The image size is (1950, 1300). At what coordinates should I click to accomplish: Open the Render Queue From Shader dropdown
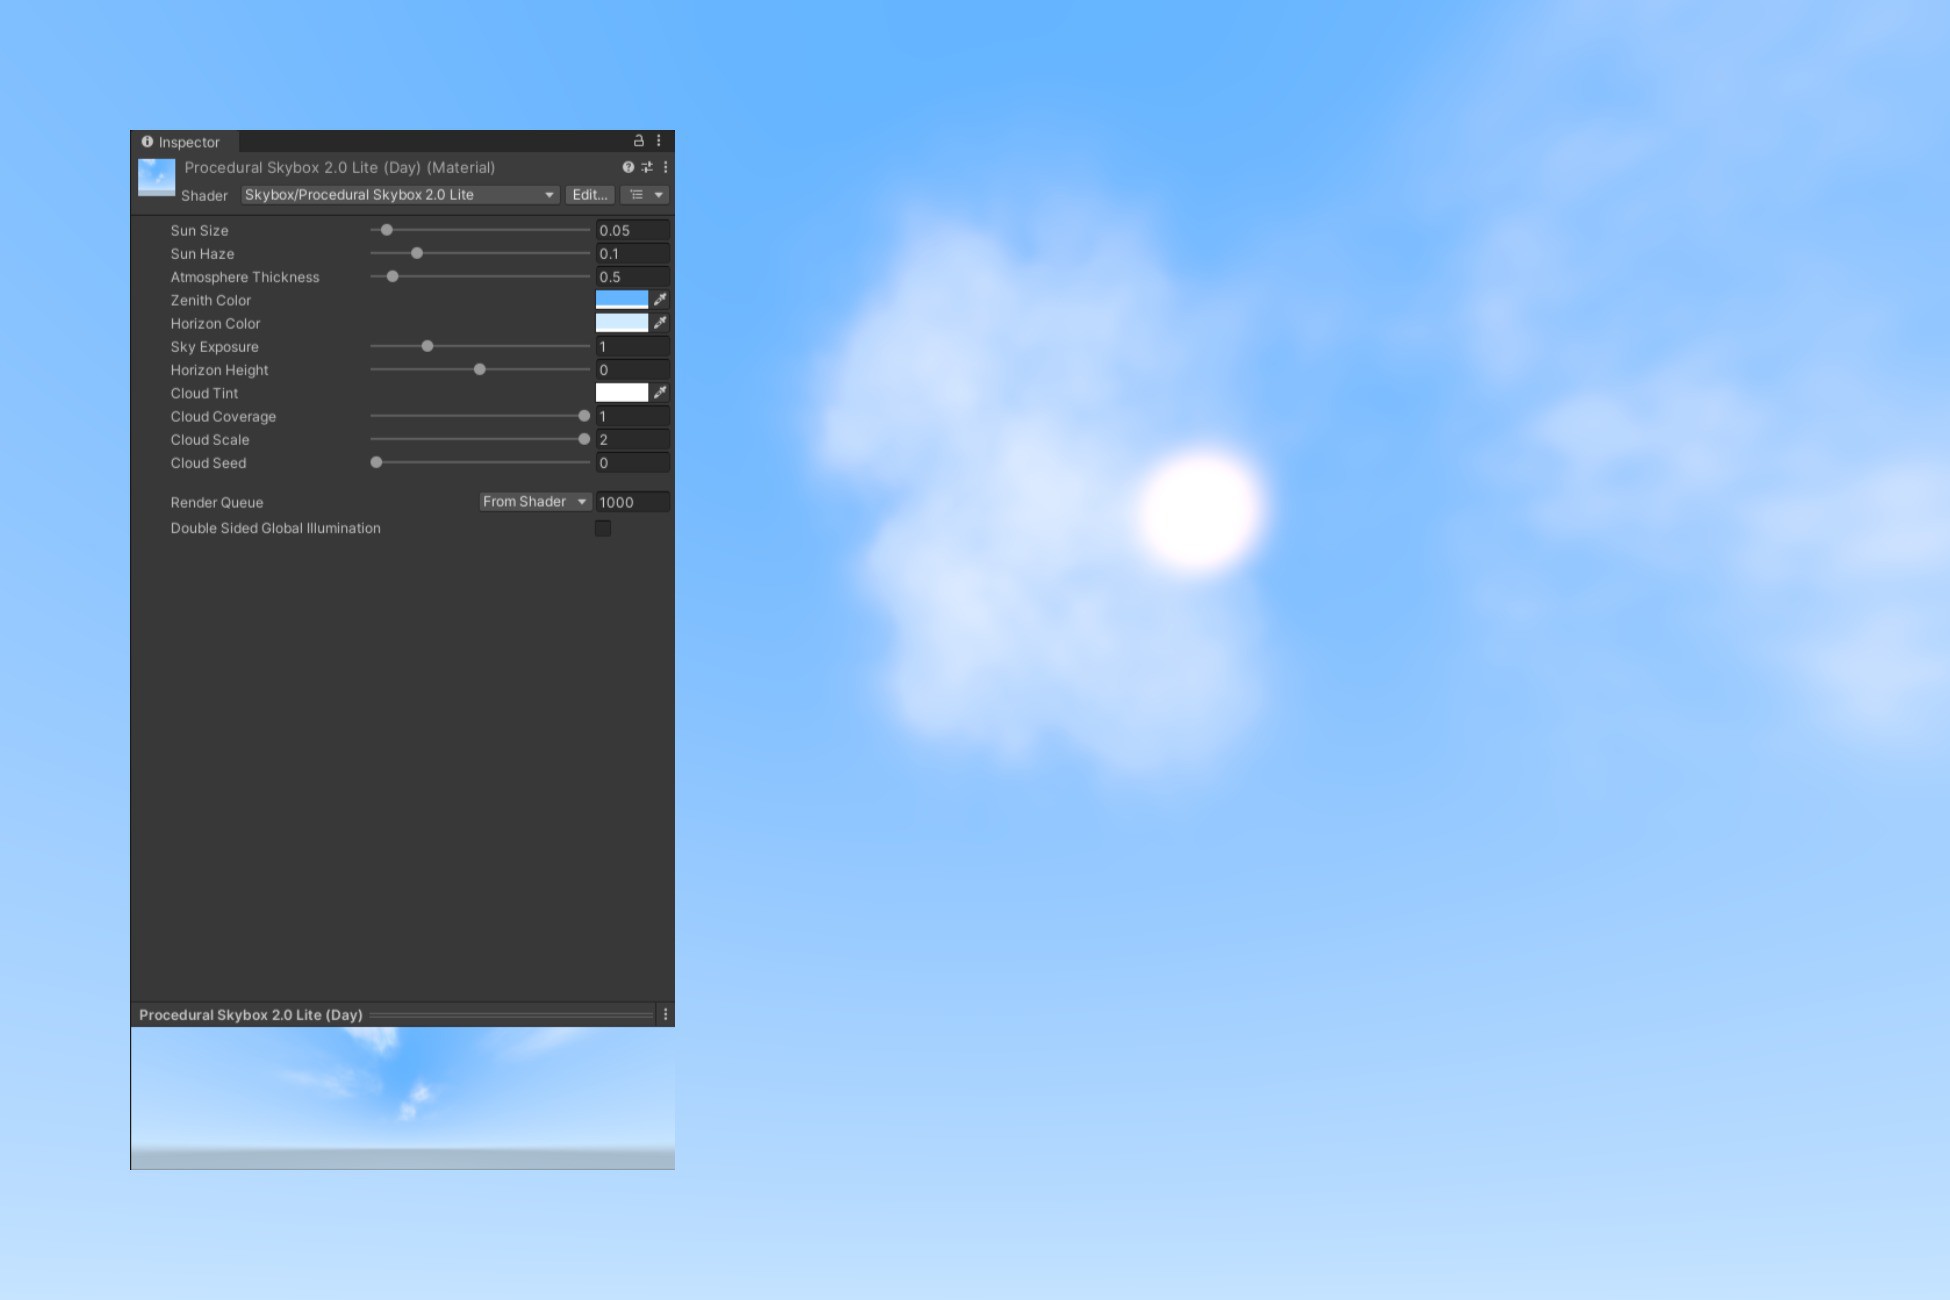pos(534,501)
